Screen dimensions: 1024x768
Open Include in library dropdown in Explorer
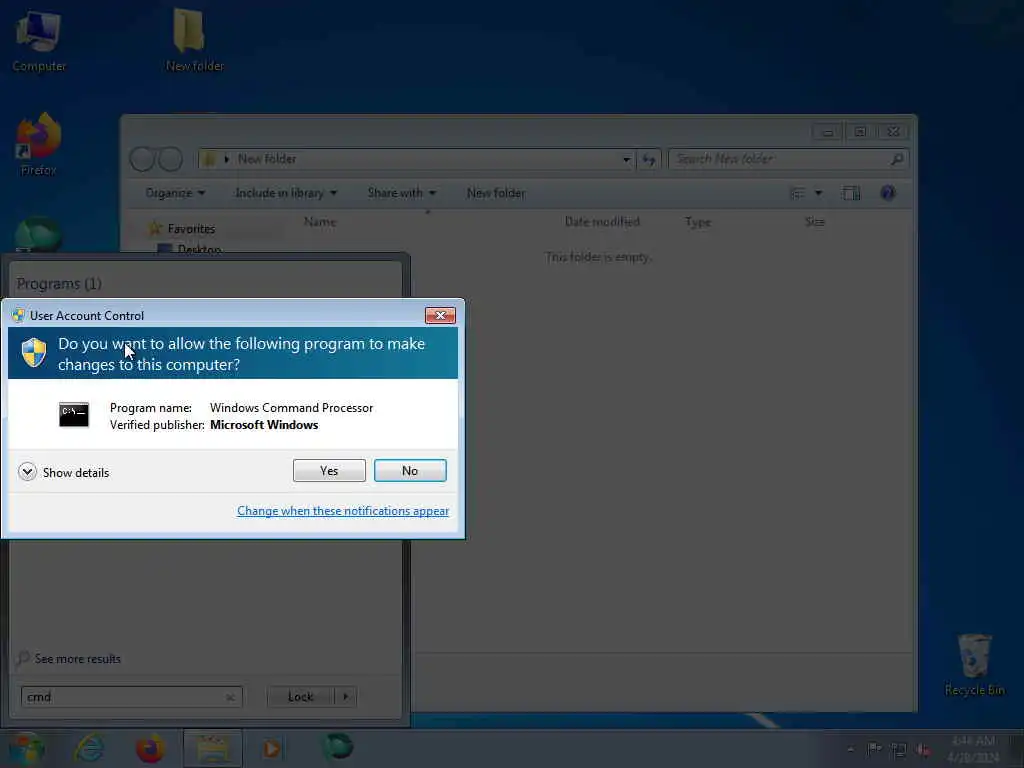click(286, 193)
